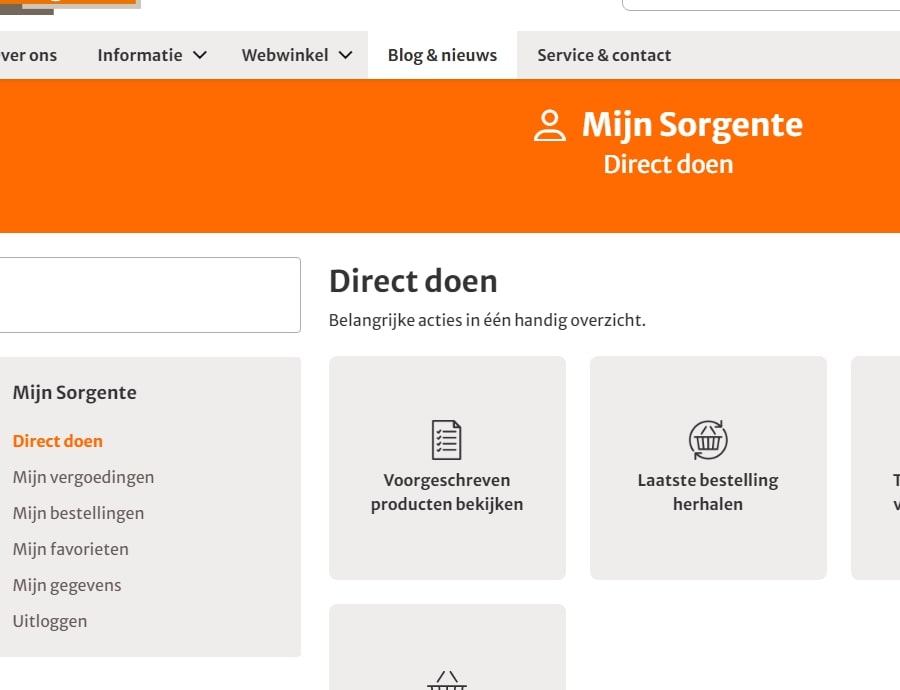Click the repeat last order basket icon
900x690 pixels.
point(708,440)
